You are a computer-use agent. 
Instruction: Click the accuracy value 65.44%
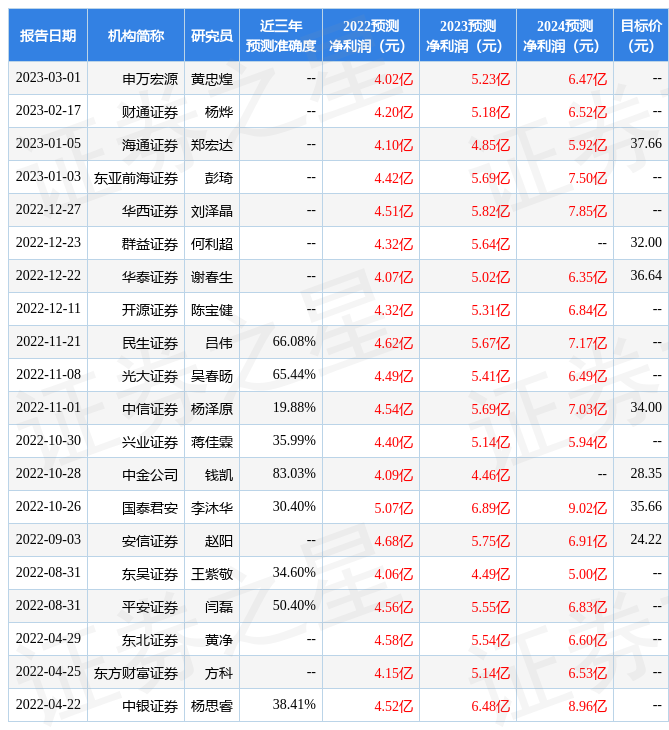(x=294, y=375)
